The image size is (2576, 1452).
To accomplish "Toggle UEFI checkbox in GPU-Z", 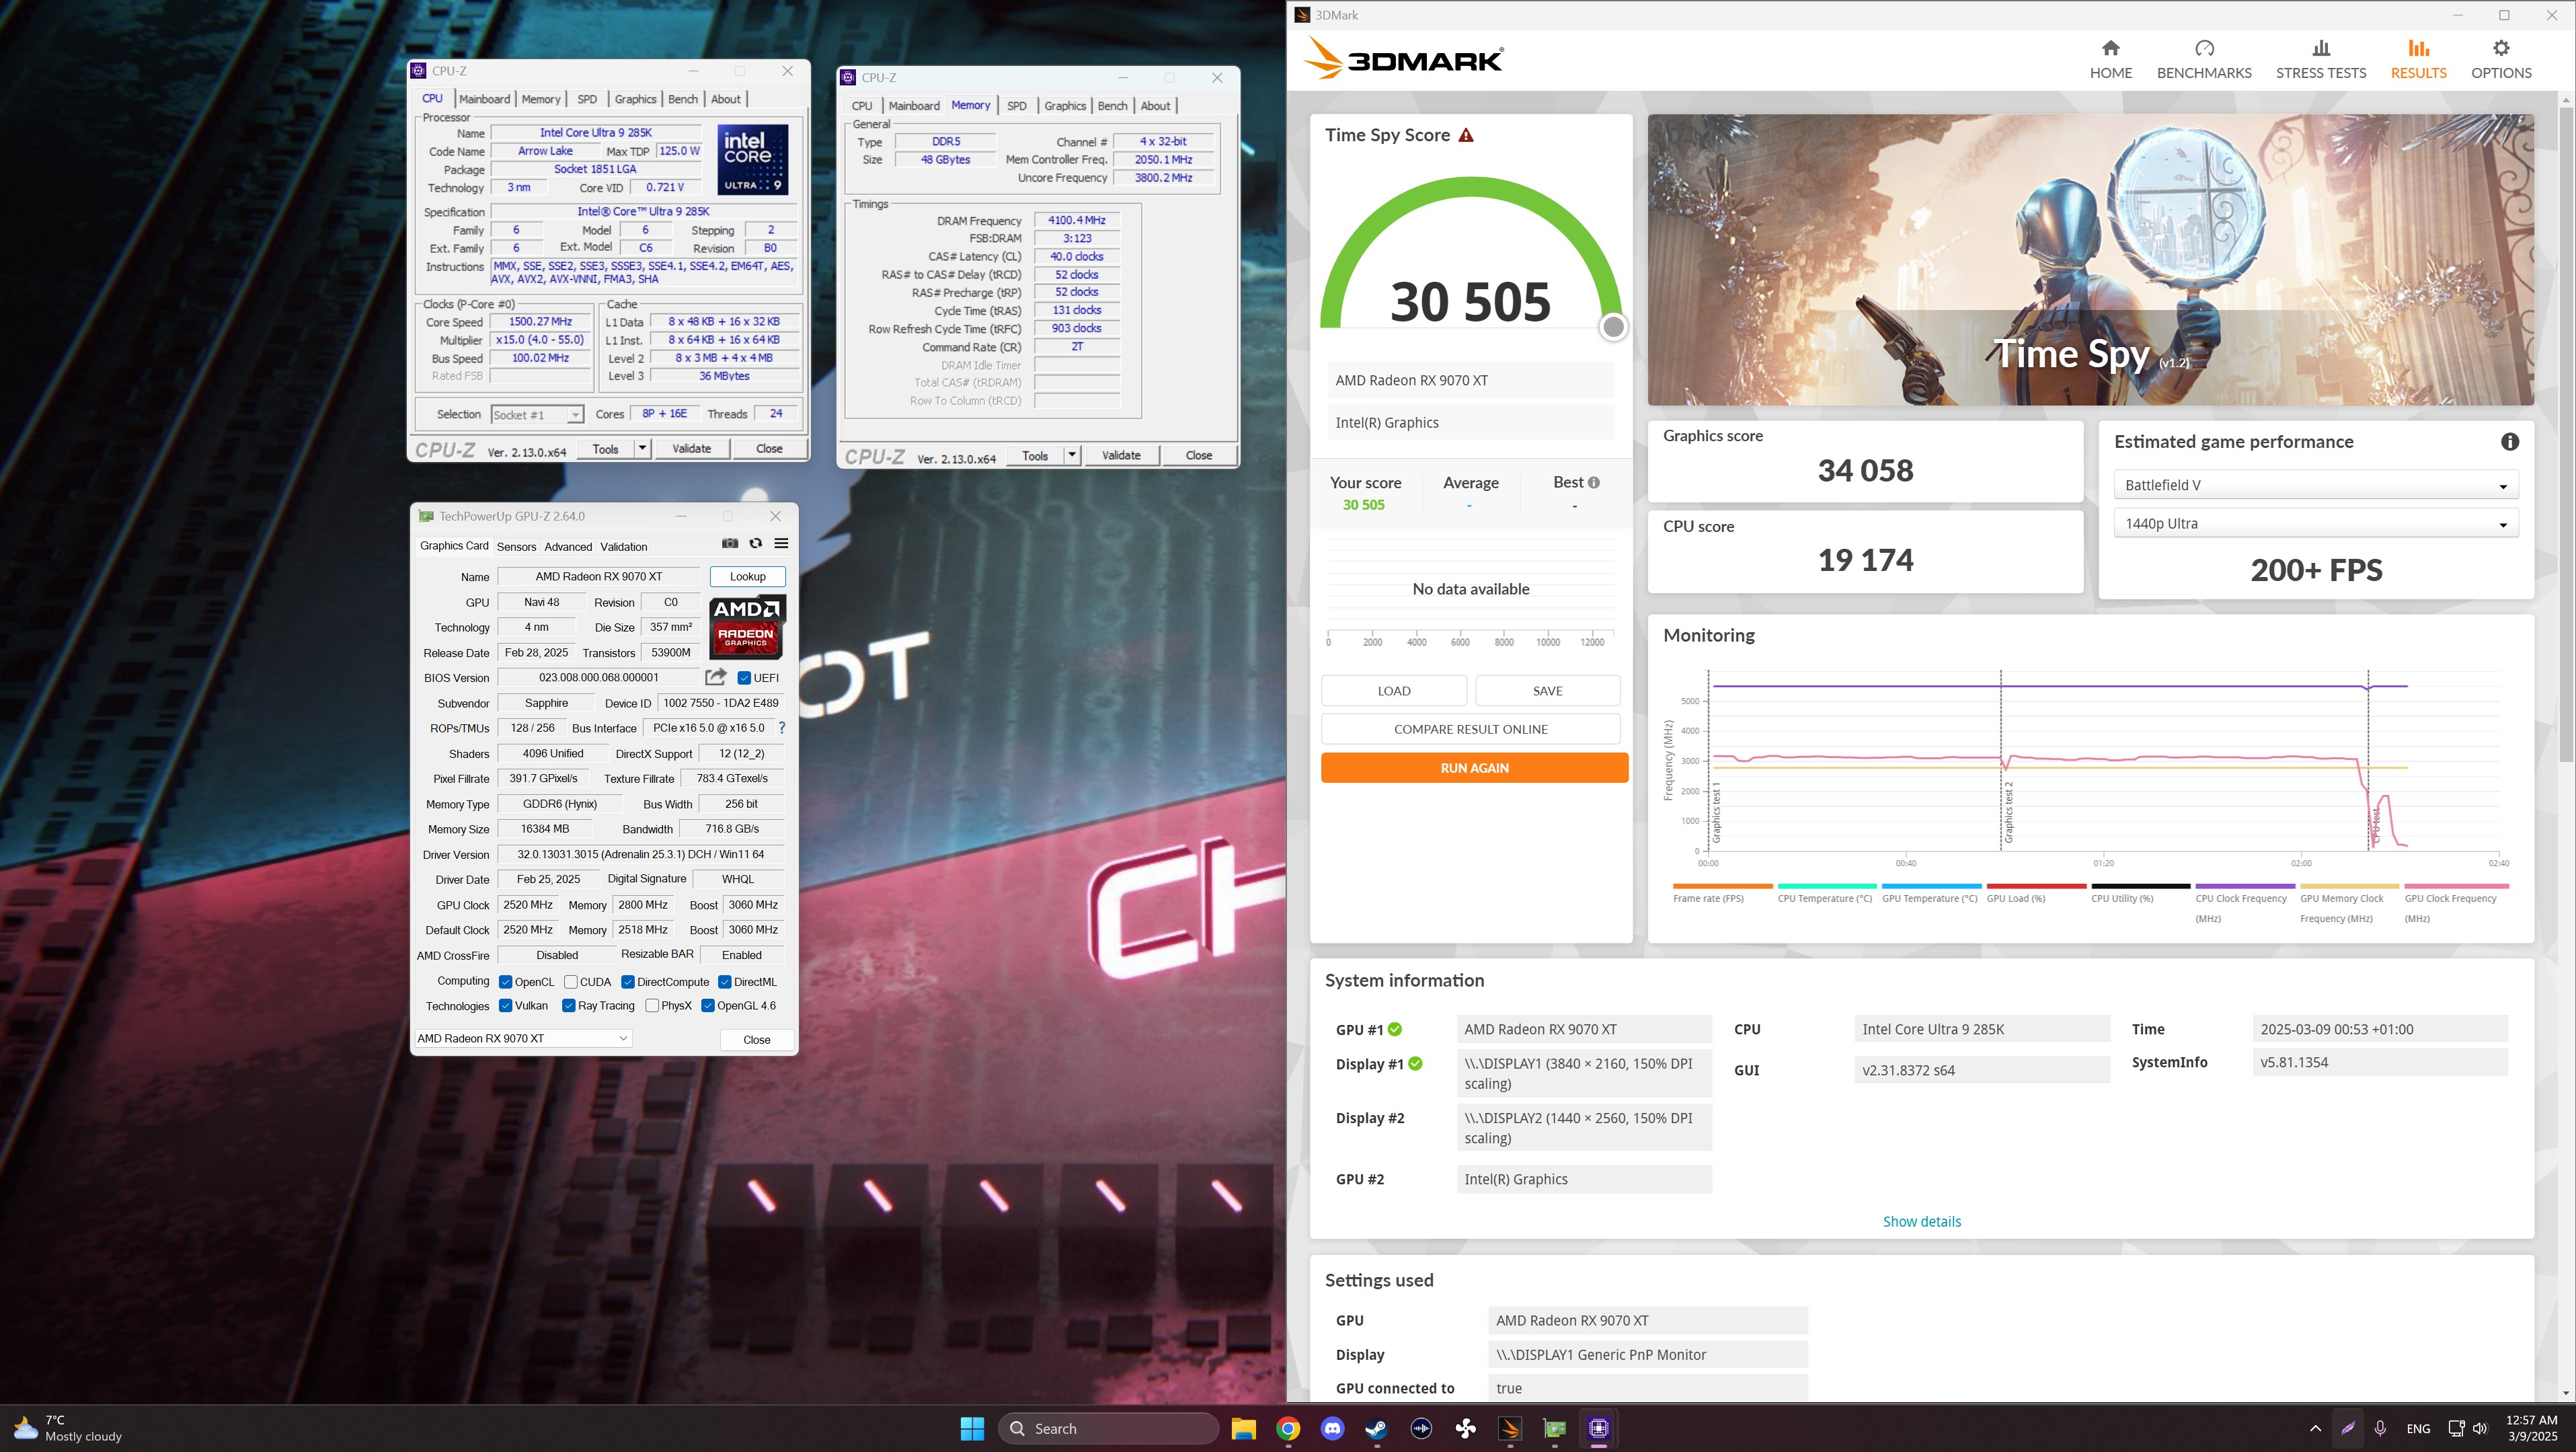I will click(x=744, y=678).
